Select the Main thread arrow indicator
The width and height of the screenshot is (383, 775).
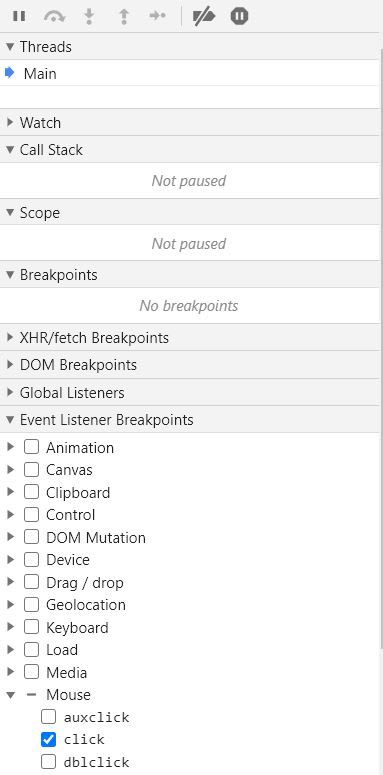tap(10, 73)
